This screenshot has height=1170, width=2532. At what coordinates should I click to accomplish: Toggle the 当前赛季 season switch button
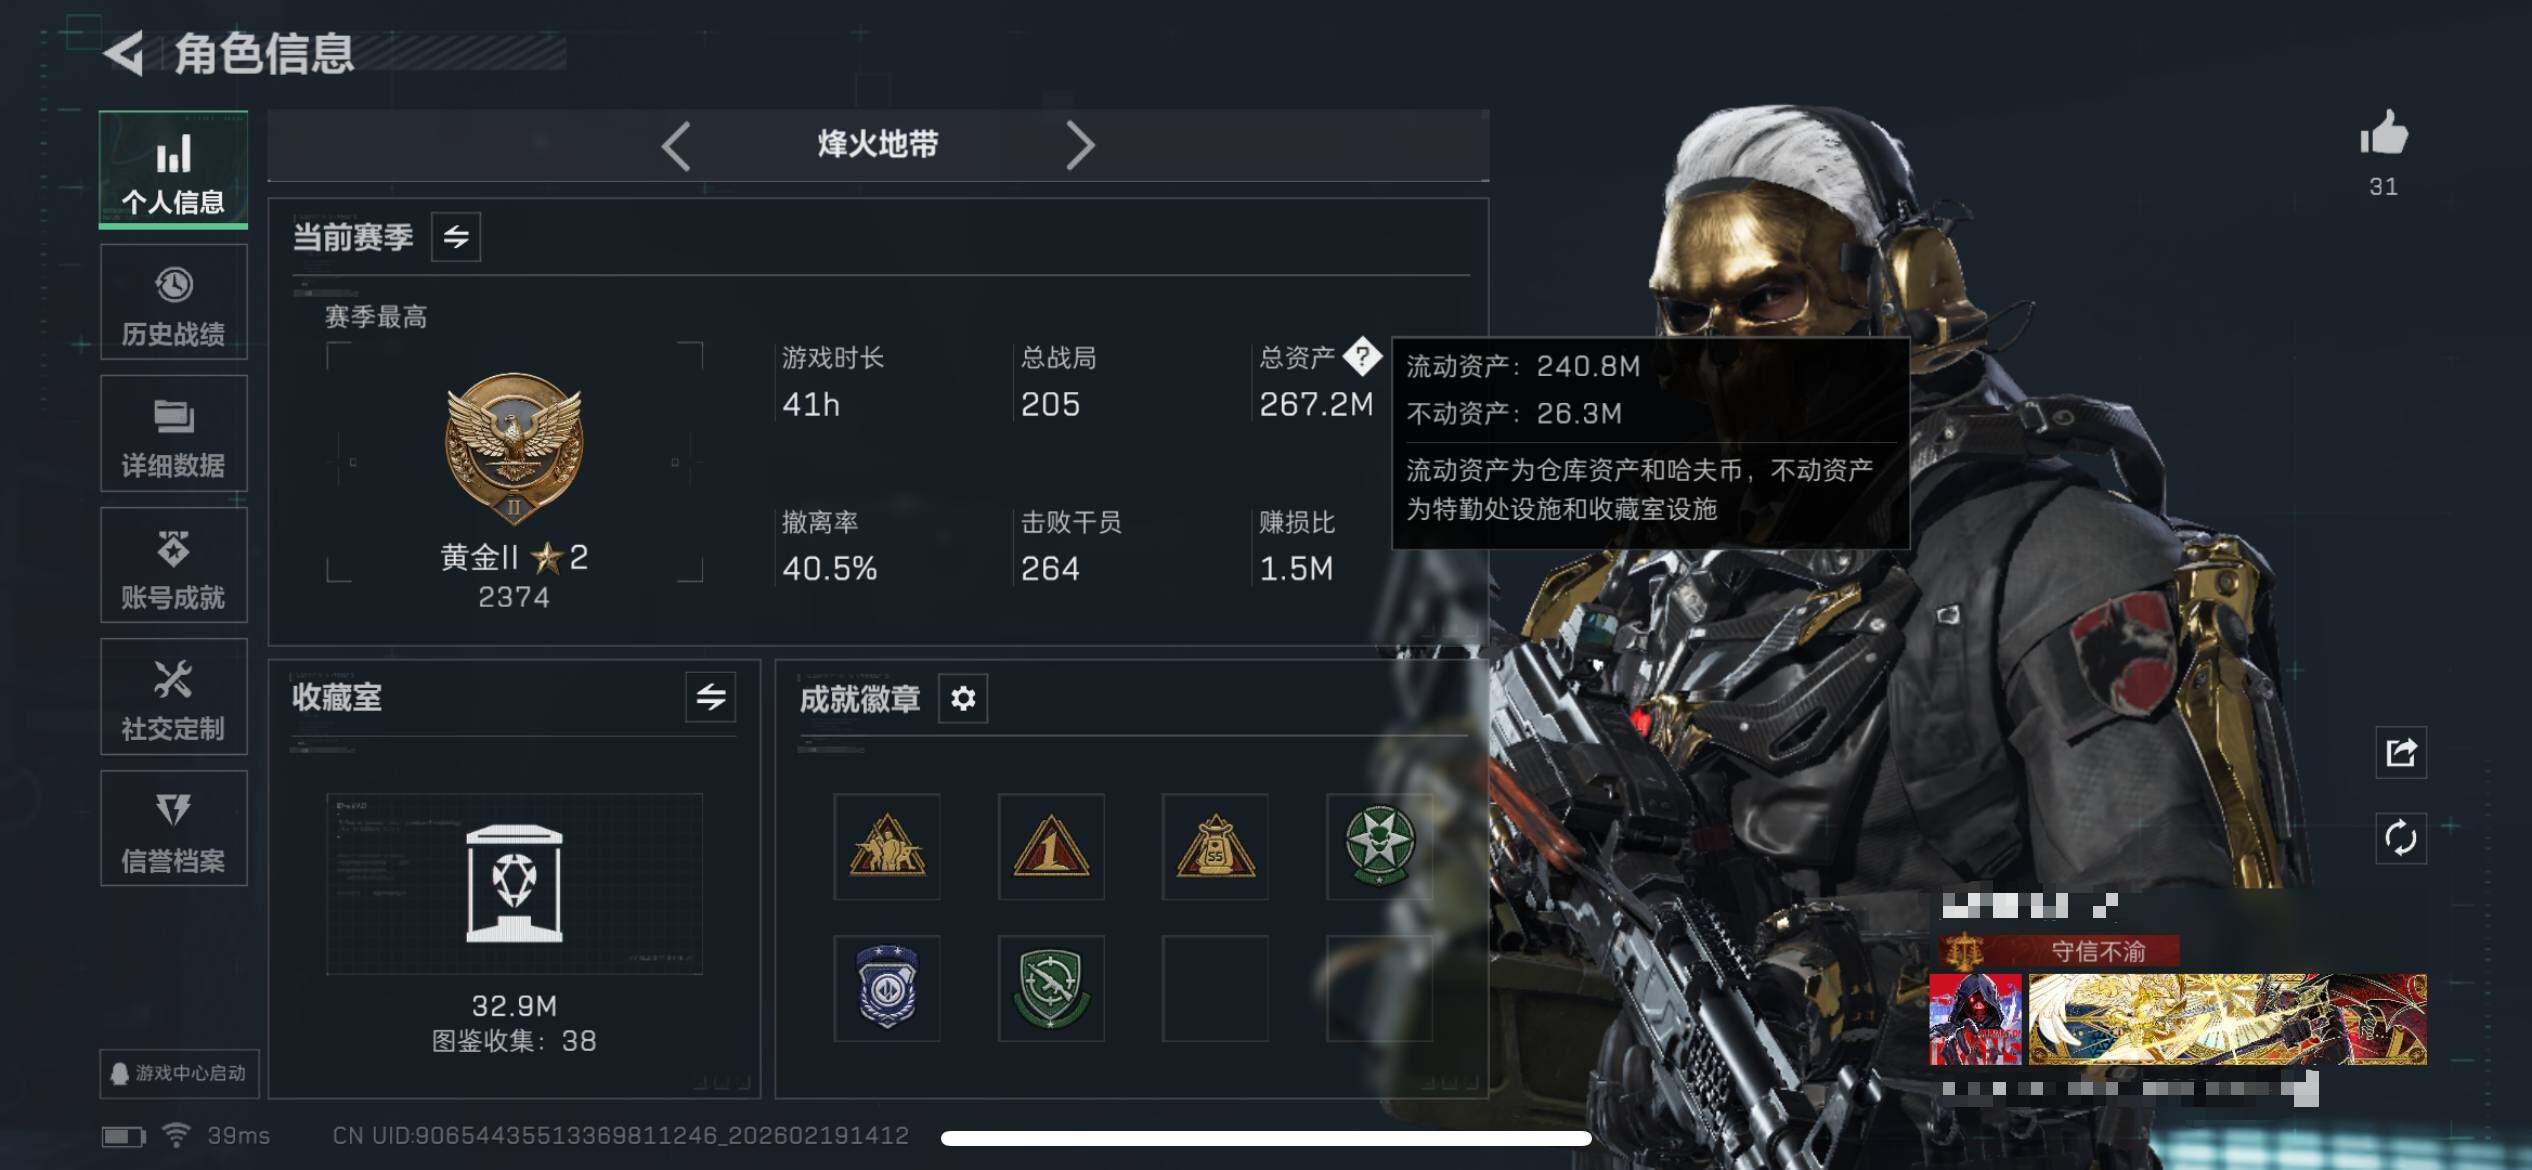click(456, 237)
